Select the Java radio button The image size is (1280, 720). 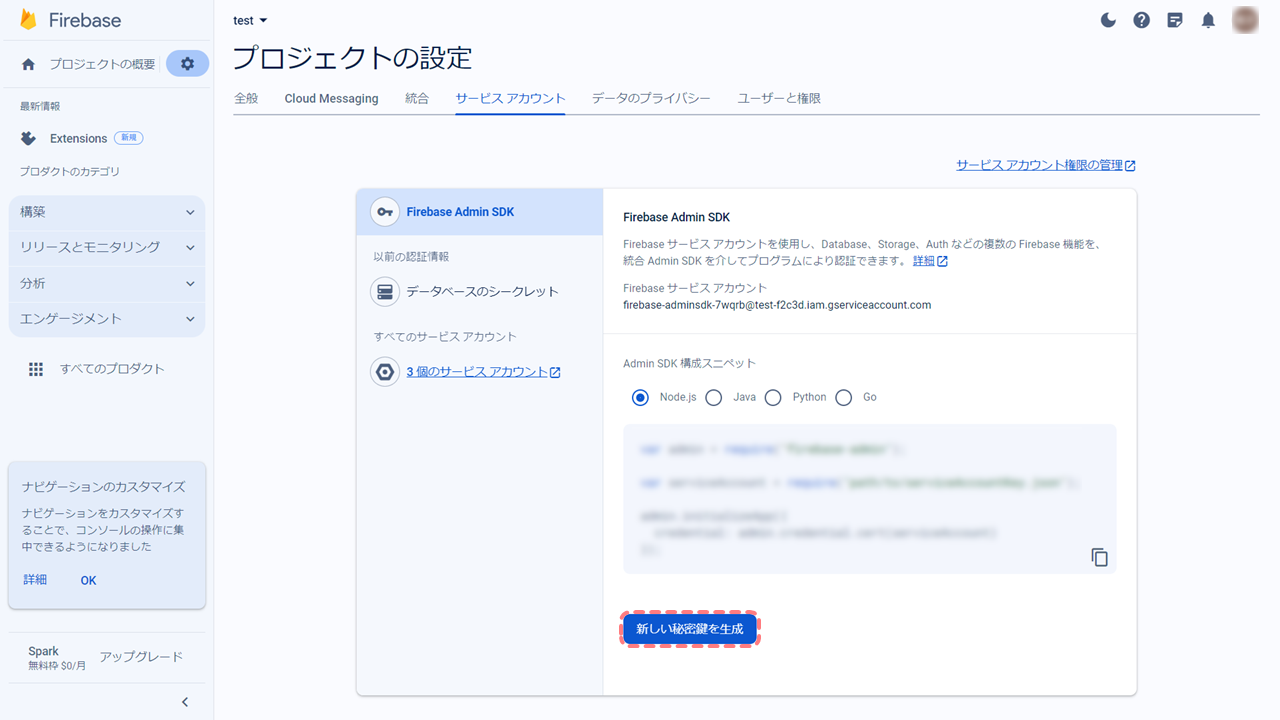click(x=713, y=397)
